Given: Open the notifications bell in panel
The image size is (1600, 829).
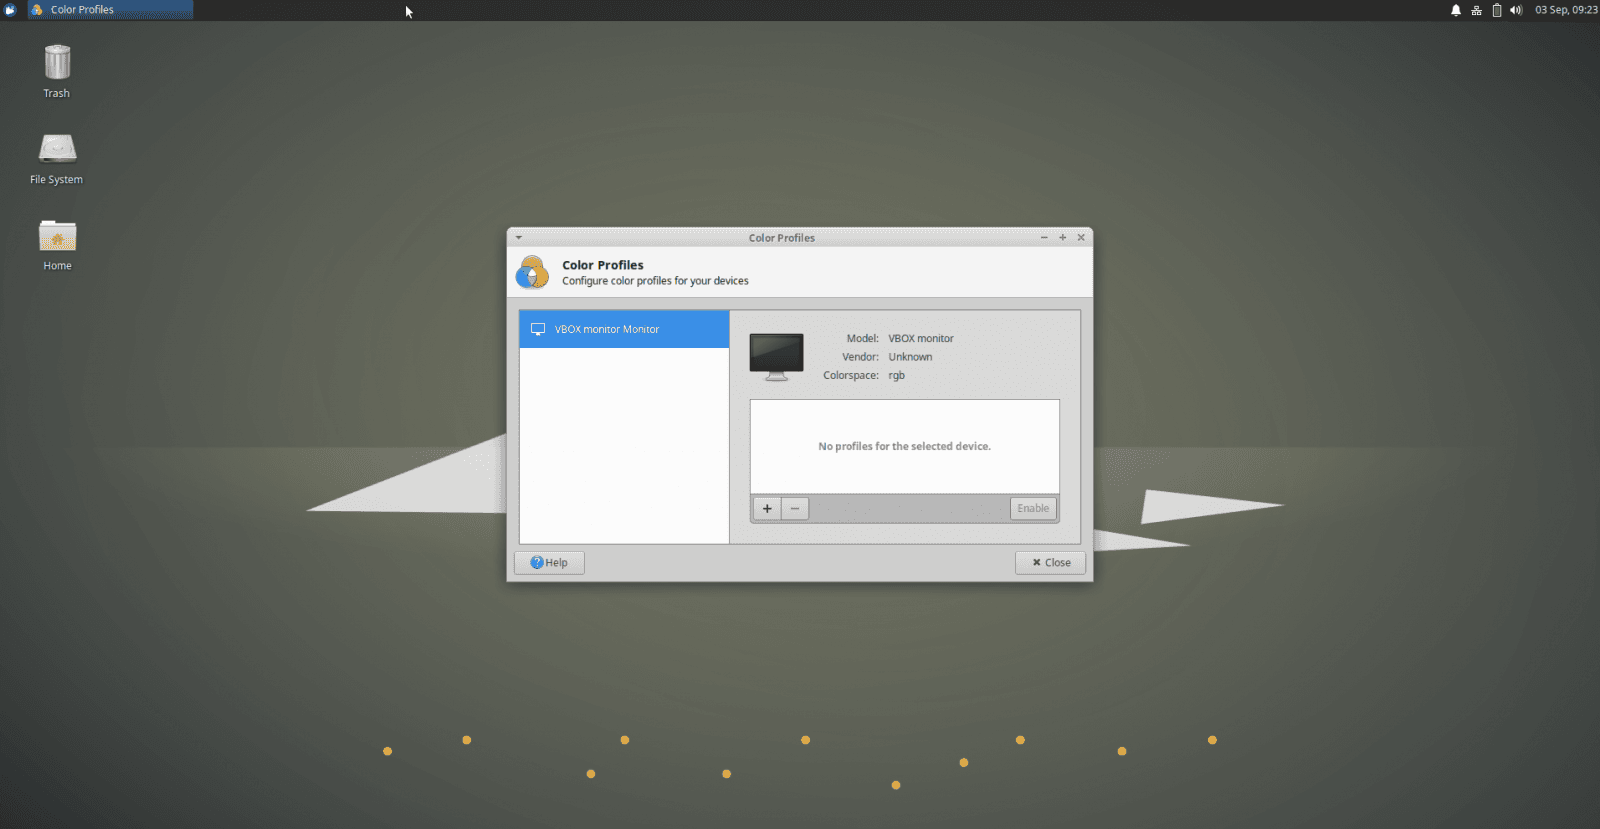Looking at the screenshot, I should [1456, 10].
